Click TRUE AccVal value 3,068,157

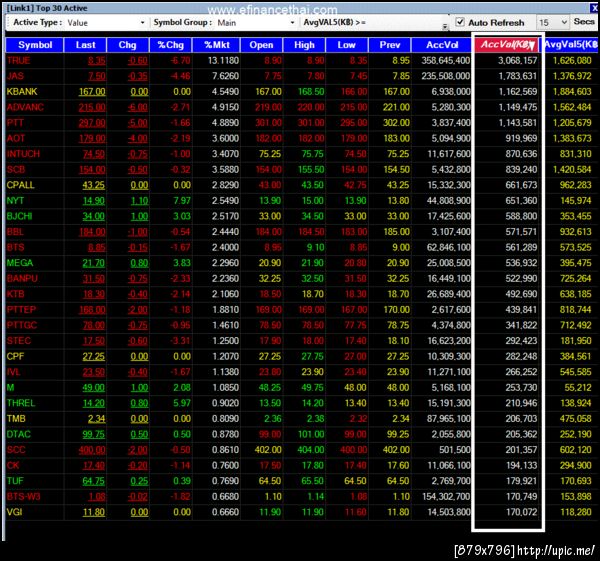[517, 60]
